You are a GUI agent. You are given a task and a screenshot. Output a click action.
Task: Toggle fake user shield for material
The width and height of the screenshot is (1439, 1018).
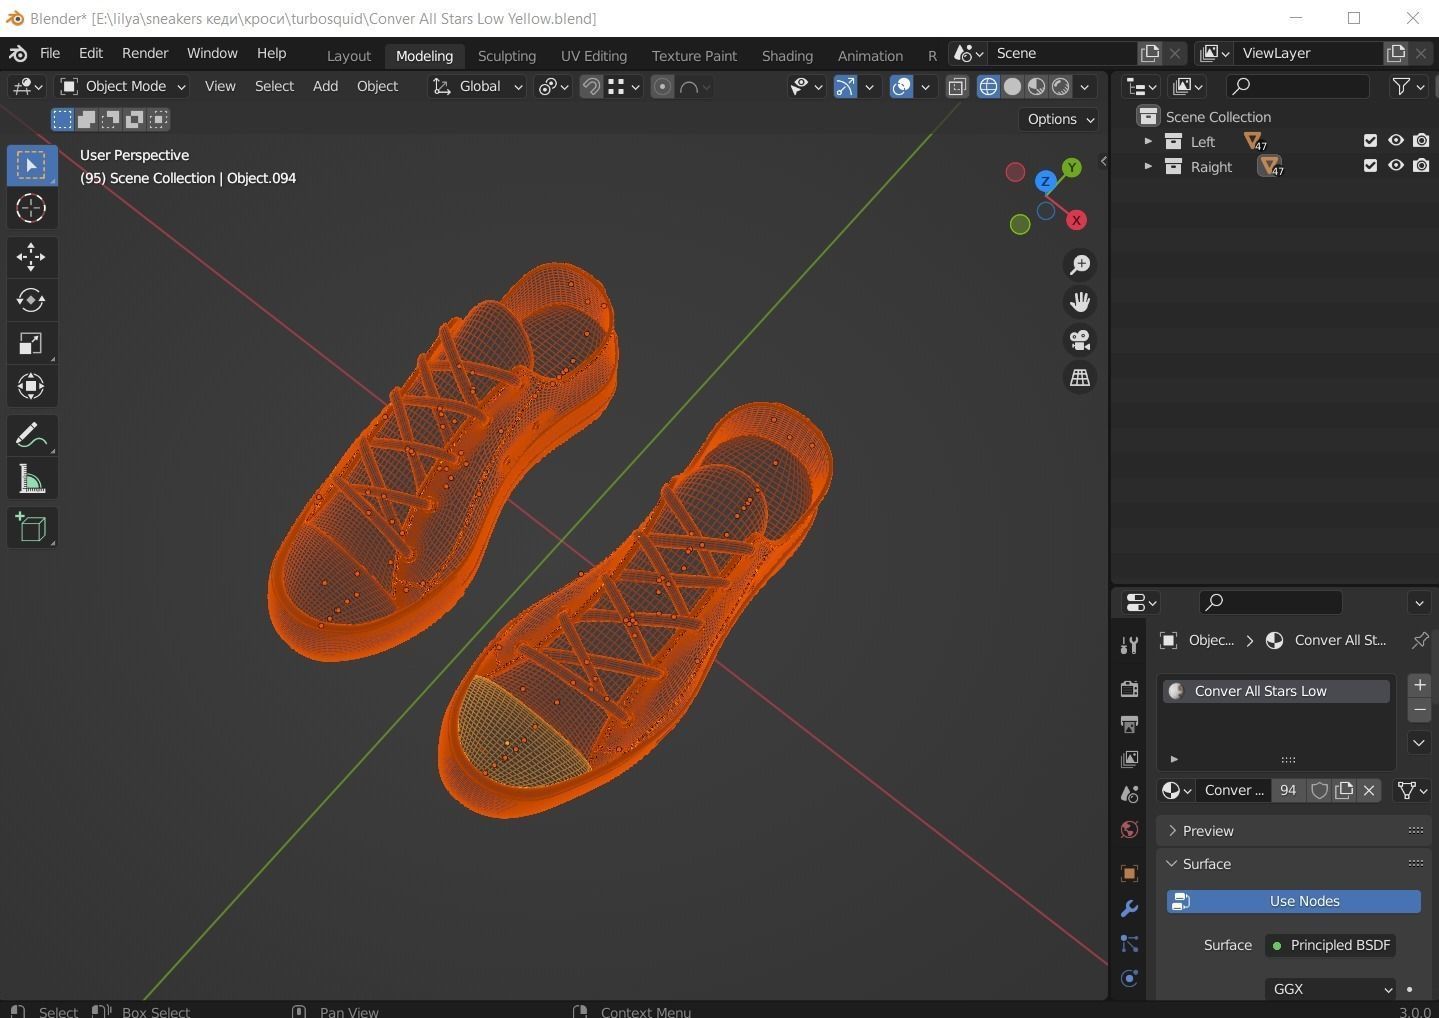(x=1320, y=790)
